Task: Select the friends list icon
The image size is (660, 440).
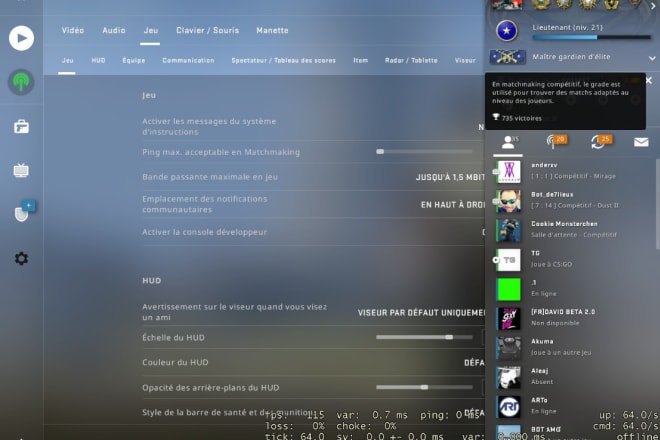Action: 508,142
